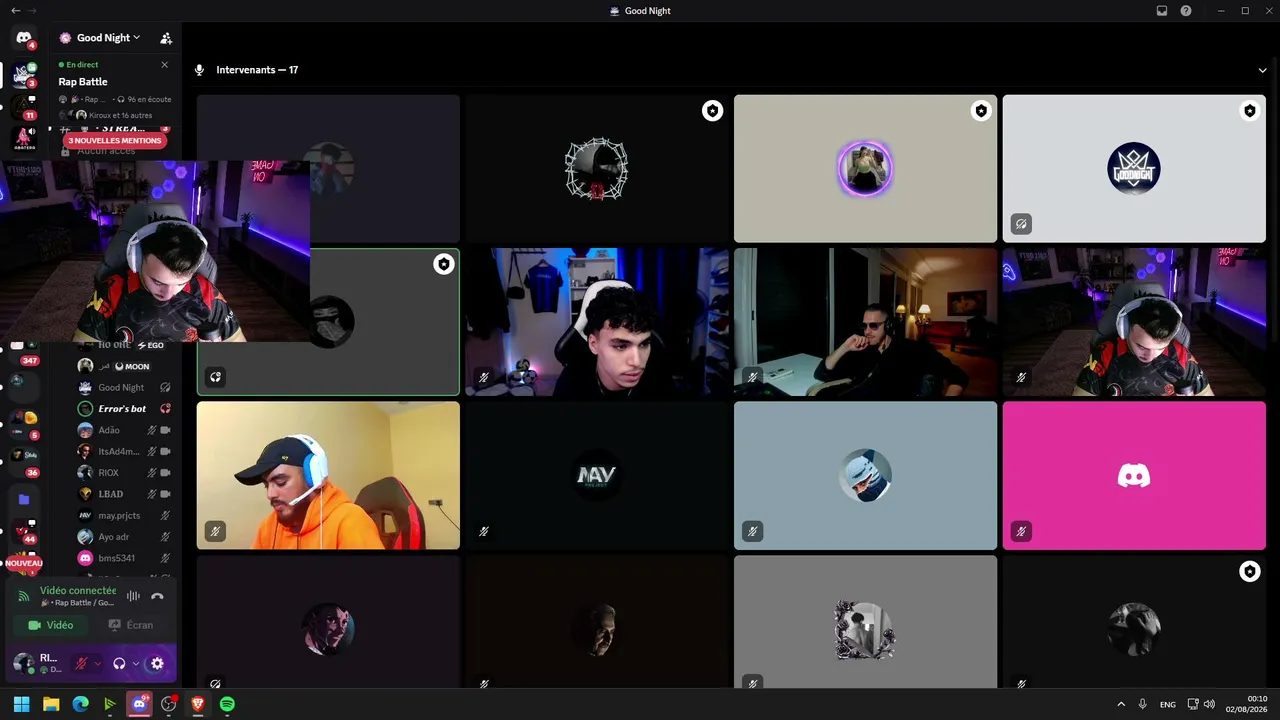Select Good Night user in voice list

pyautogui.click(x=125, y=387)
